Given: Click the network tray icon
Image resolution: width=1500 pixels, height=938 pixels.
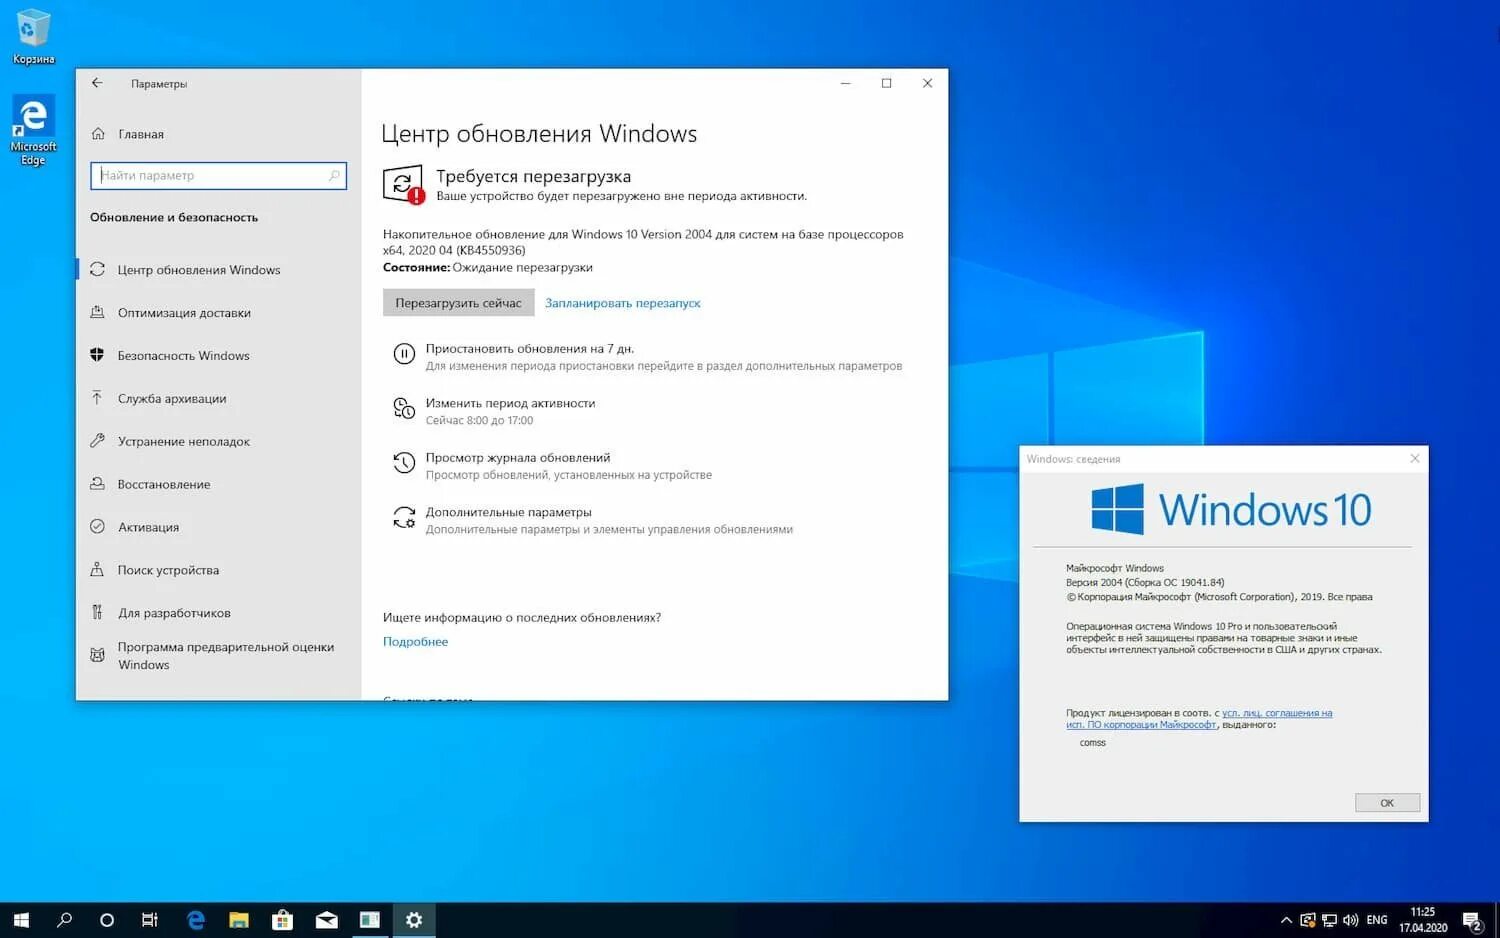Looking at the screenshot, I should (x=1329, y=920).
